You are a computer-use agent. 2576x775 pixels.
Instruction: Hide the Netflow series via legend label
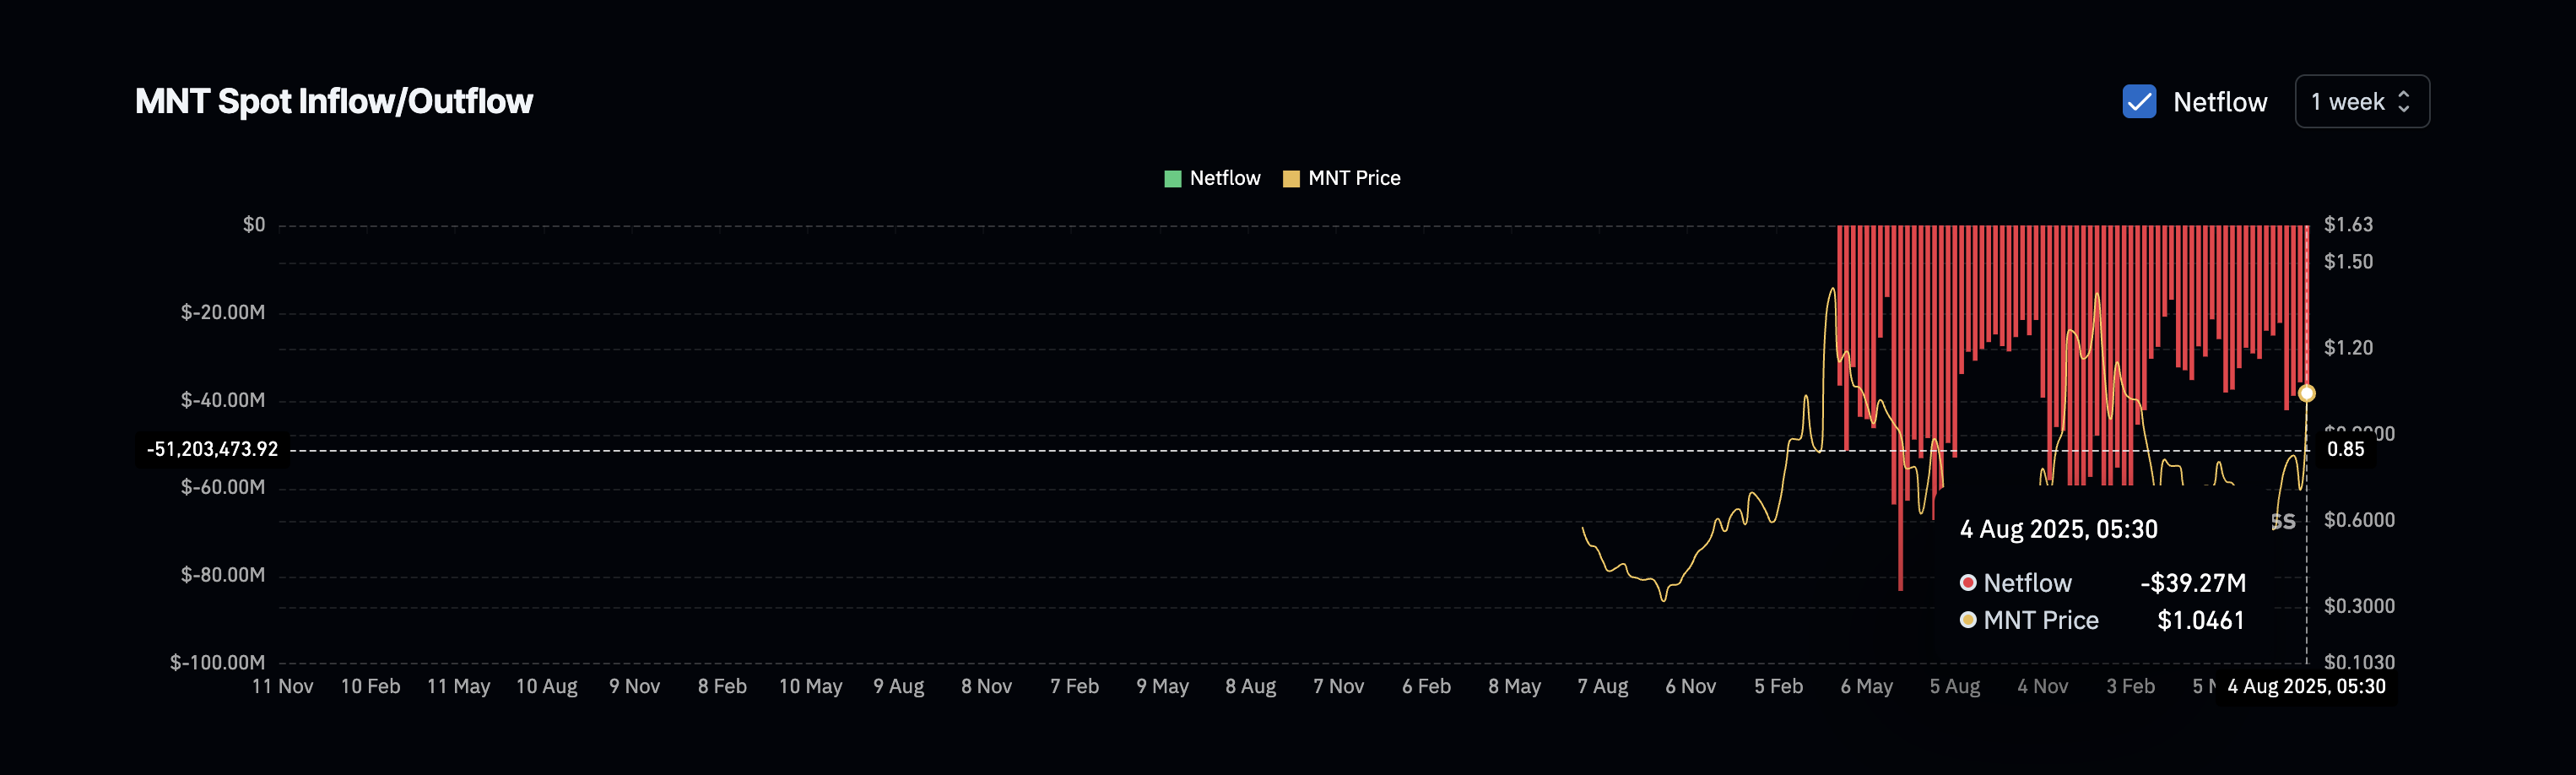point(1224,178)
